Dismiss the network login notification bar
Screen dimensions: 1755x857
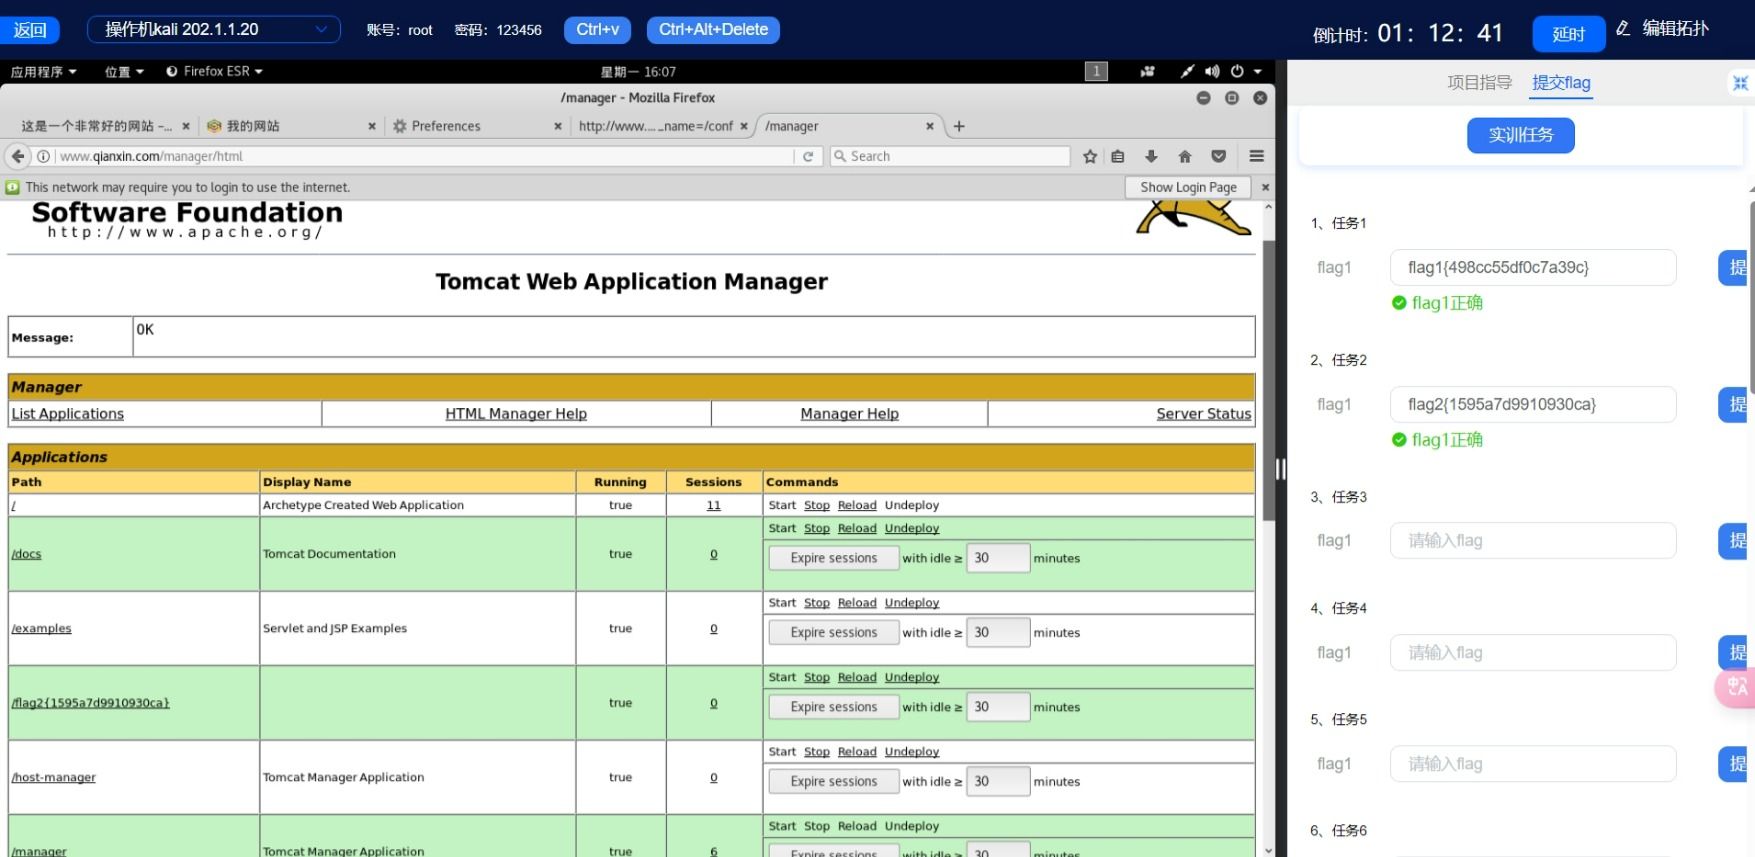(1265, 187)
